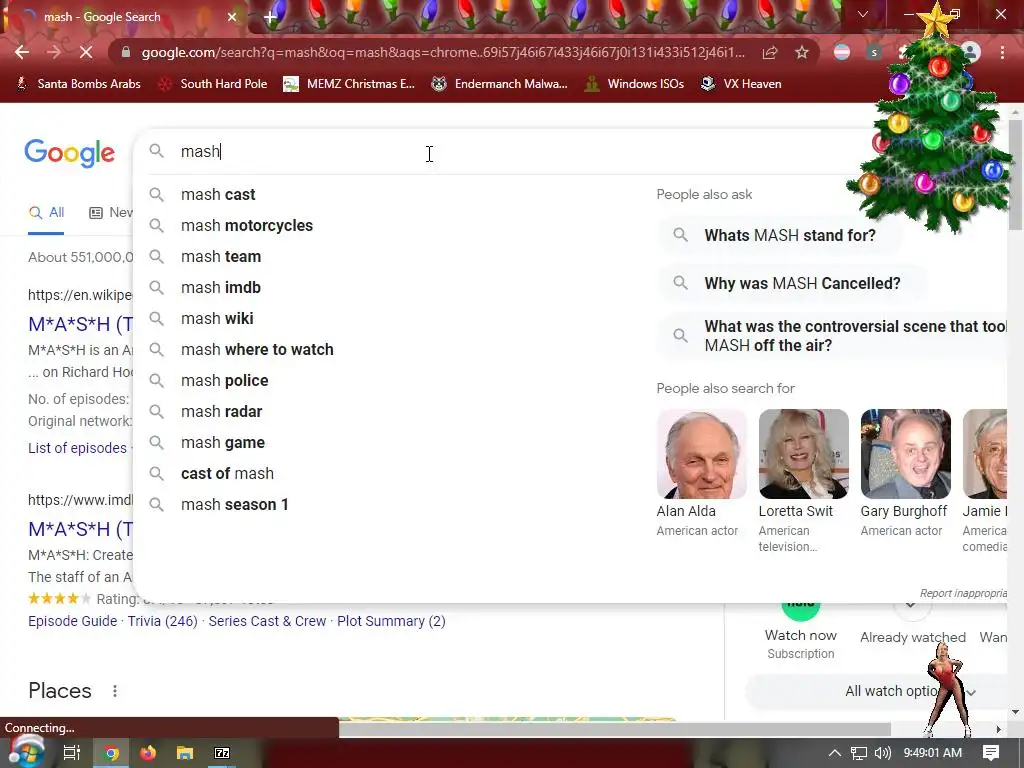Open the network icon in system tray
The width and height of the screenshot is (1024, 768).
tap(859, 753)
